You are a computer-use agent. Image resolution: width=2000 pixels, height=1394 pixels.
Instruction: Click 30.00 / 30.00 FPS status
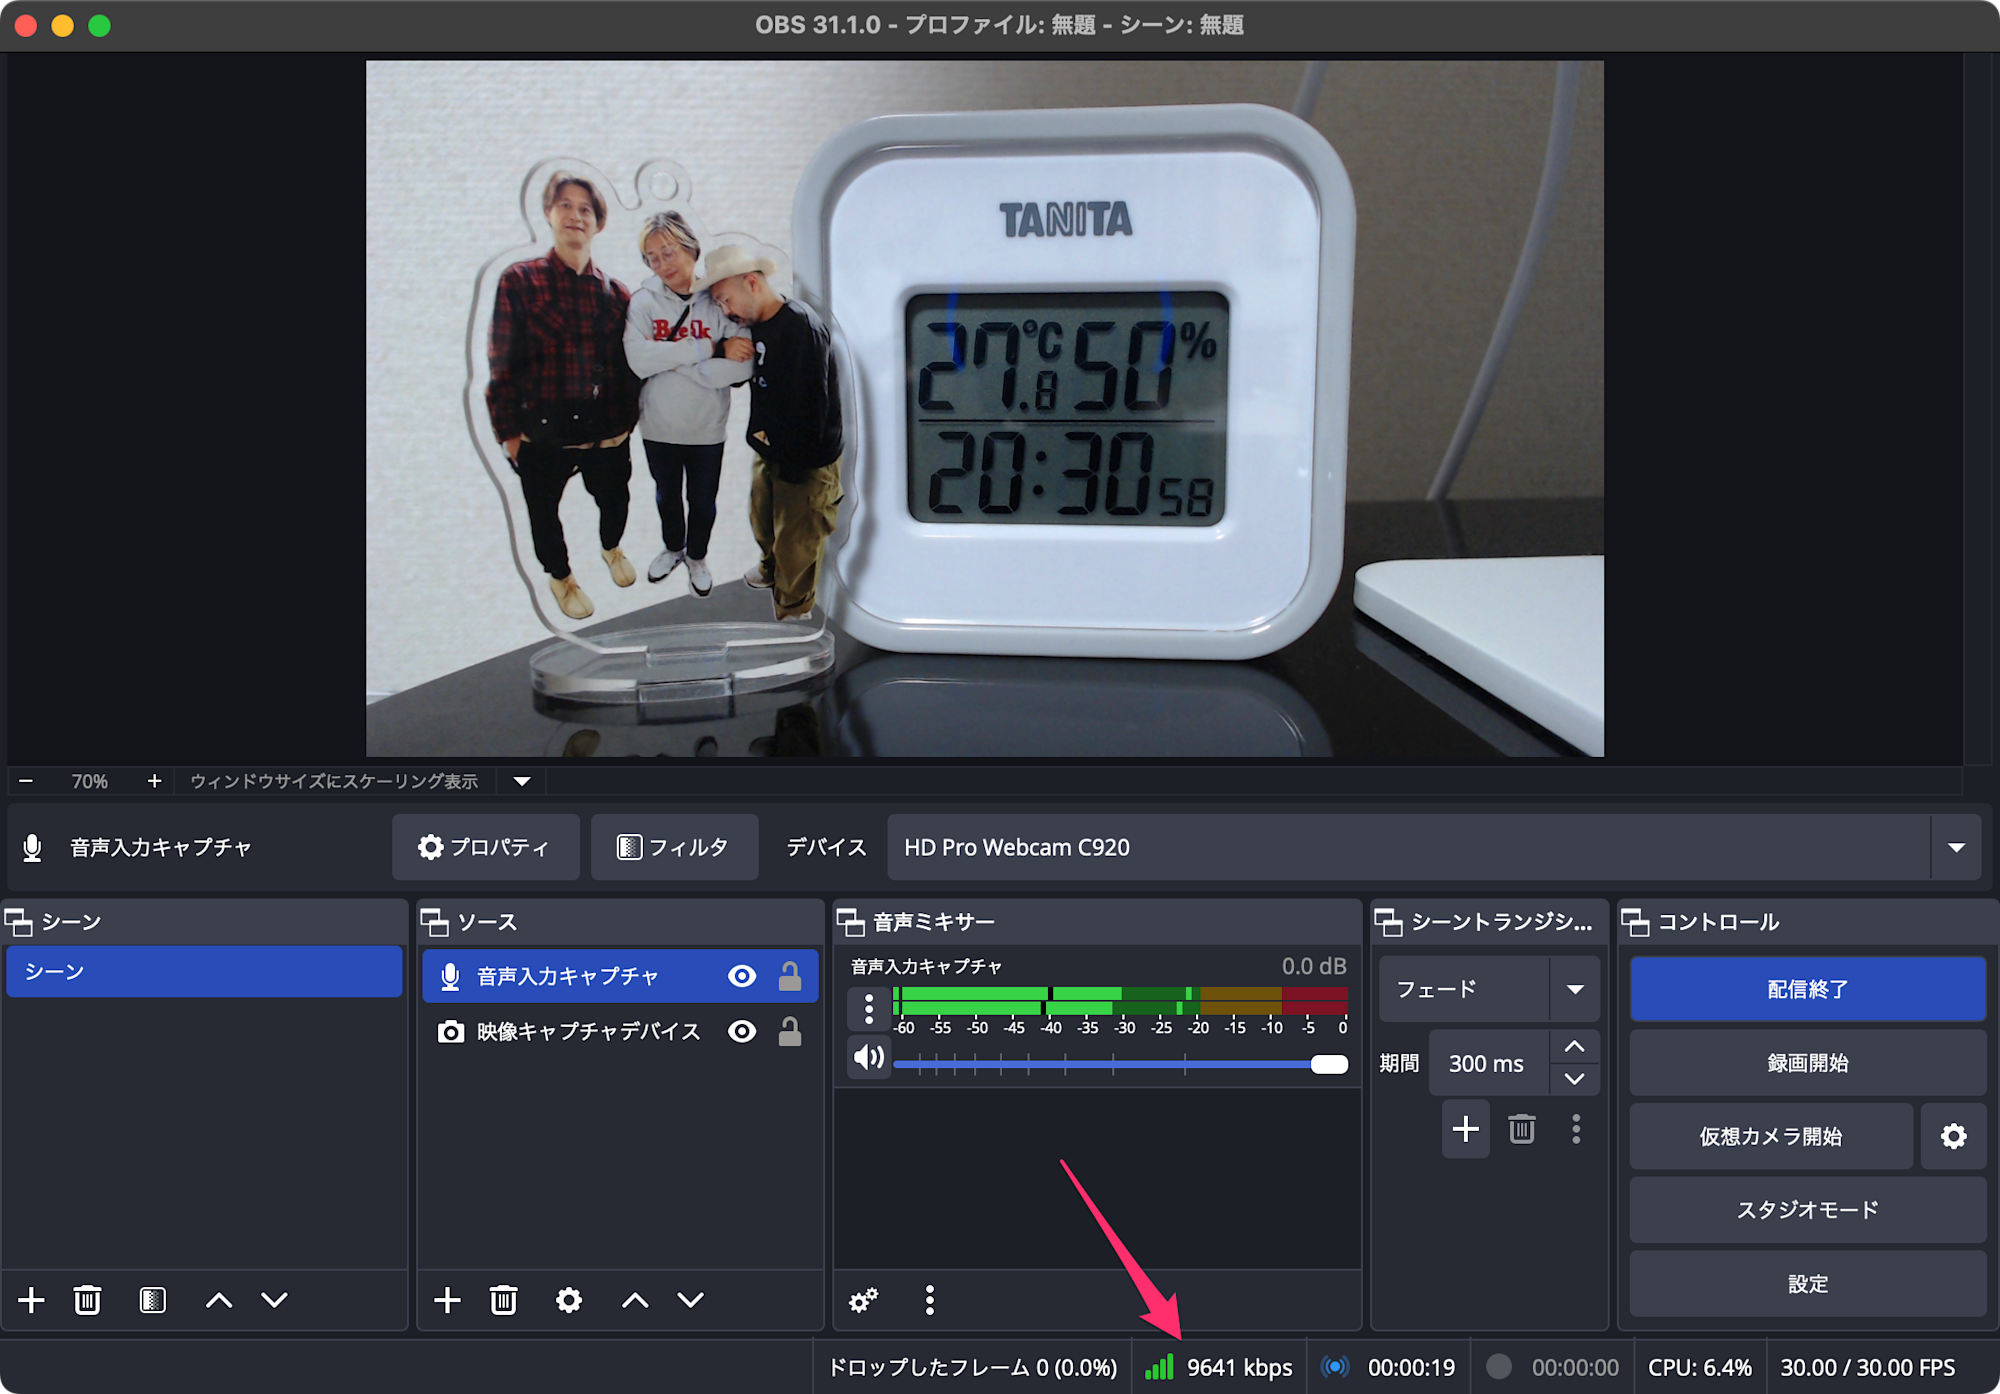pyautogui.click(x=1867, y=1367)
